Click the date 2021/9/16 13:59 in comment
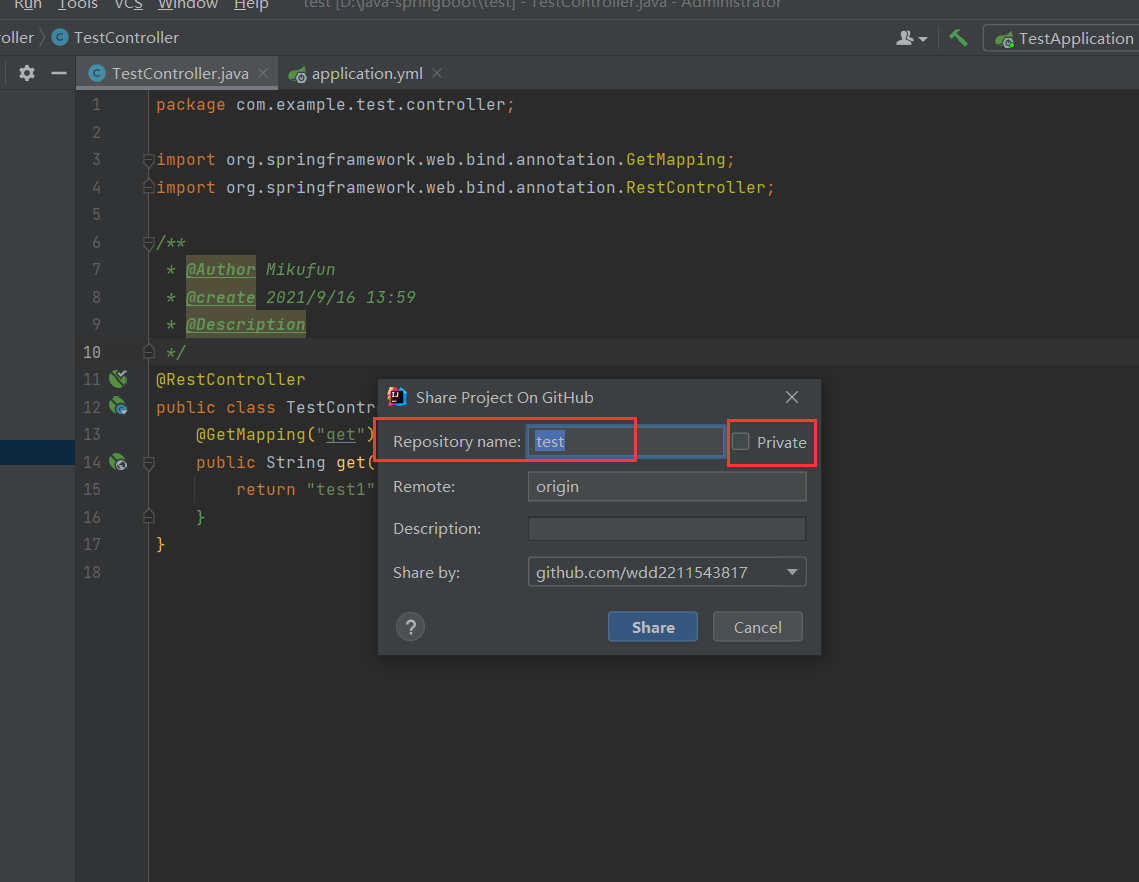This screenshot has width=1139, height=882. (341, 297)
